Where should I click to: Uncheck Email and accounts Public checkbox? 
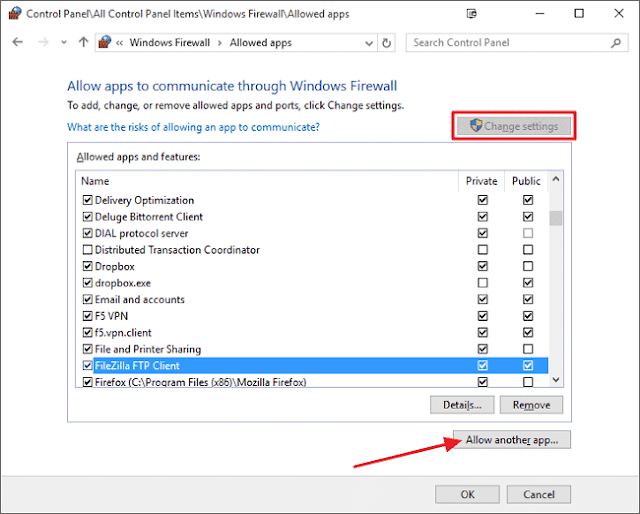pos(528,299)
